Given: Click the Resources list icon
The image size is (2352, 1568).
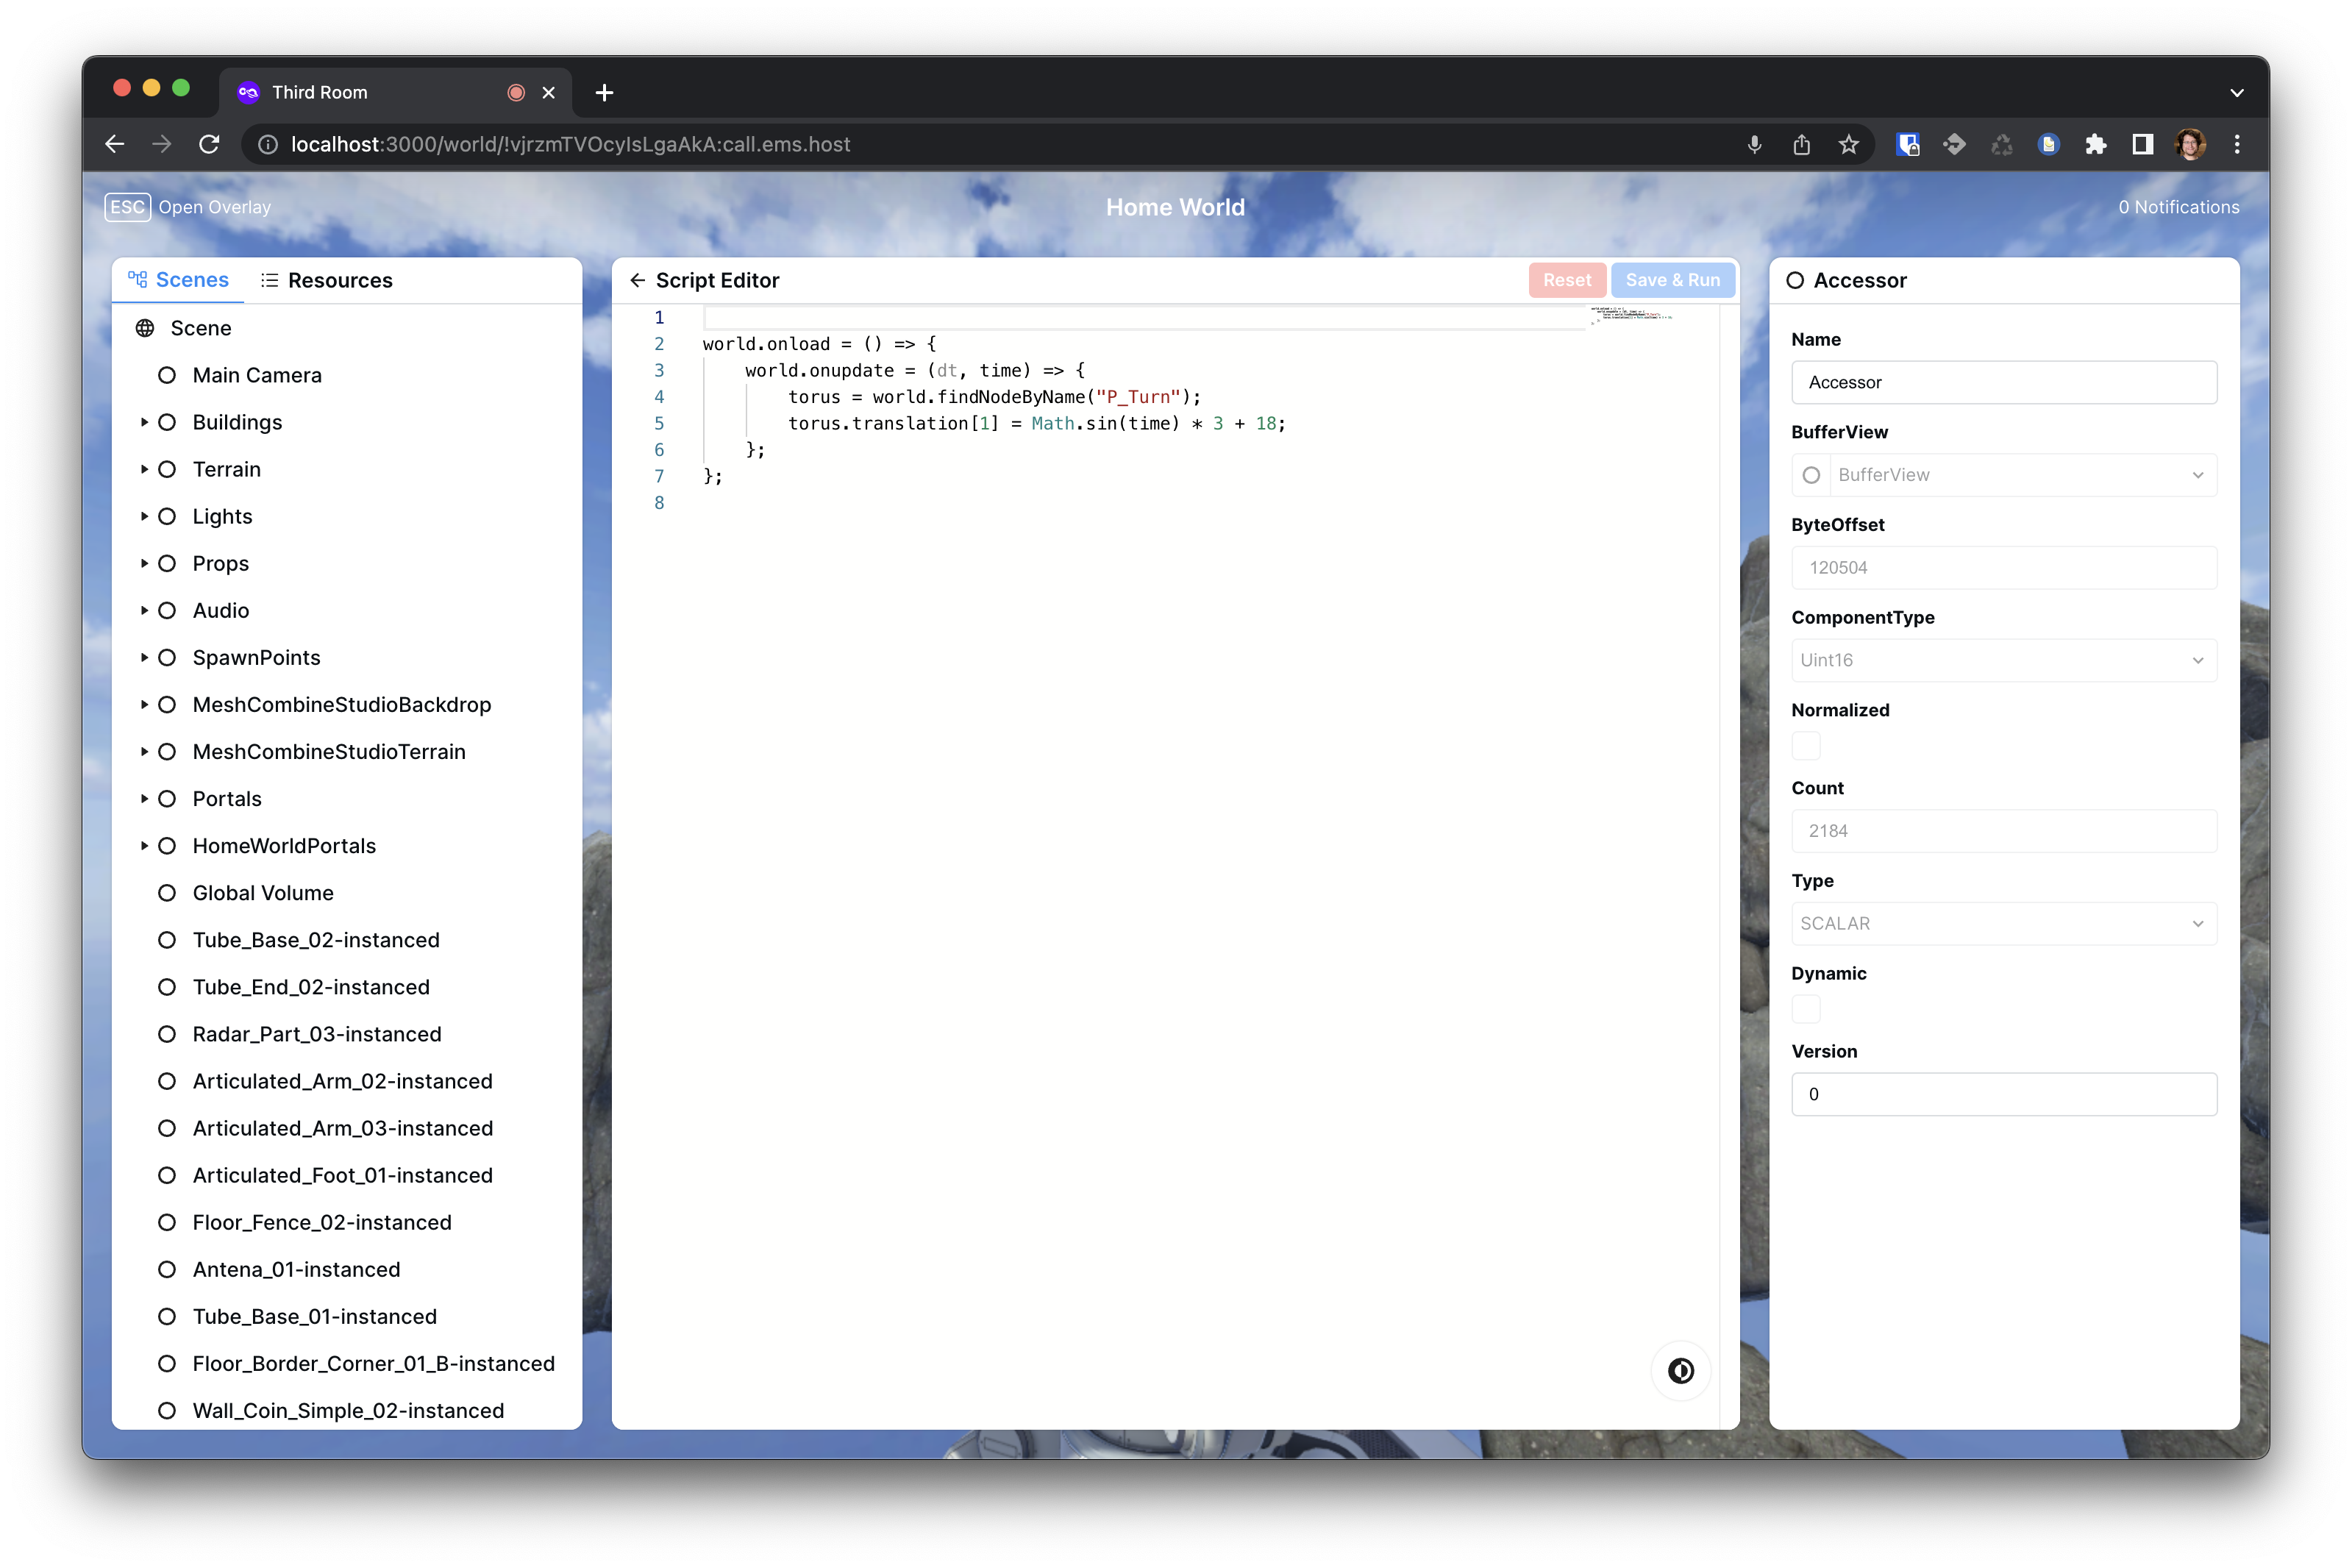Looking at the screenshot, I should click(268, 280).
